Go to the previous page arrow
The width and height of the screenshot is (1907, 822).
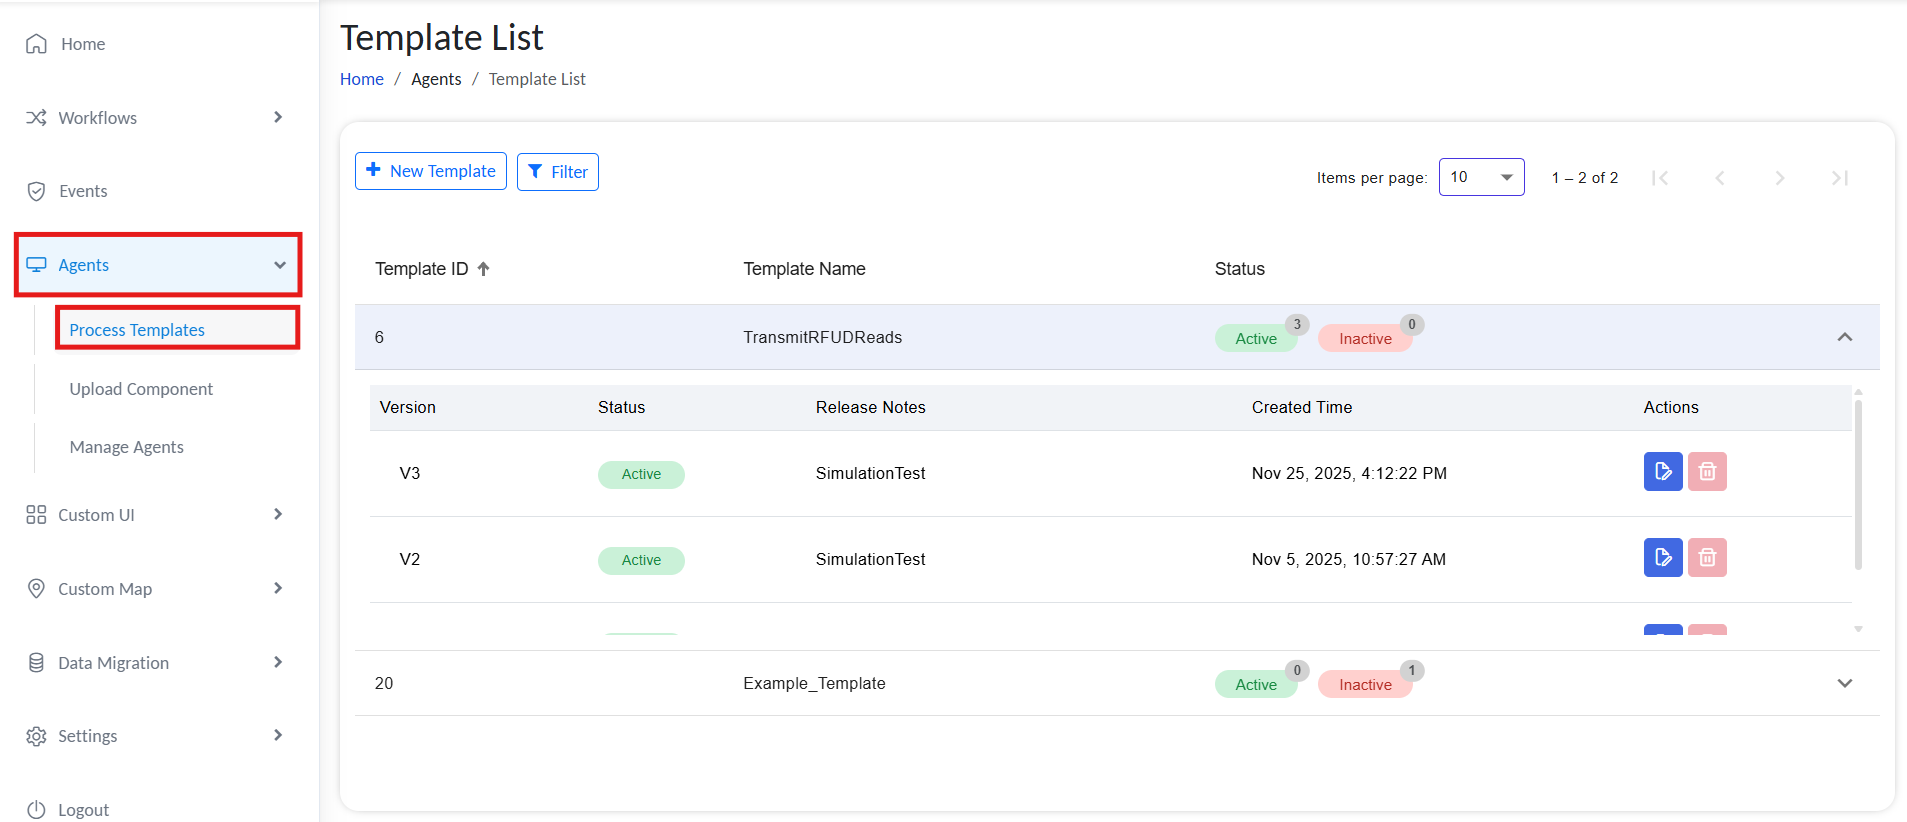1720,178
